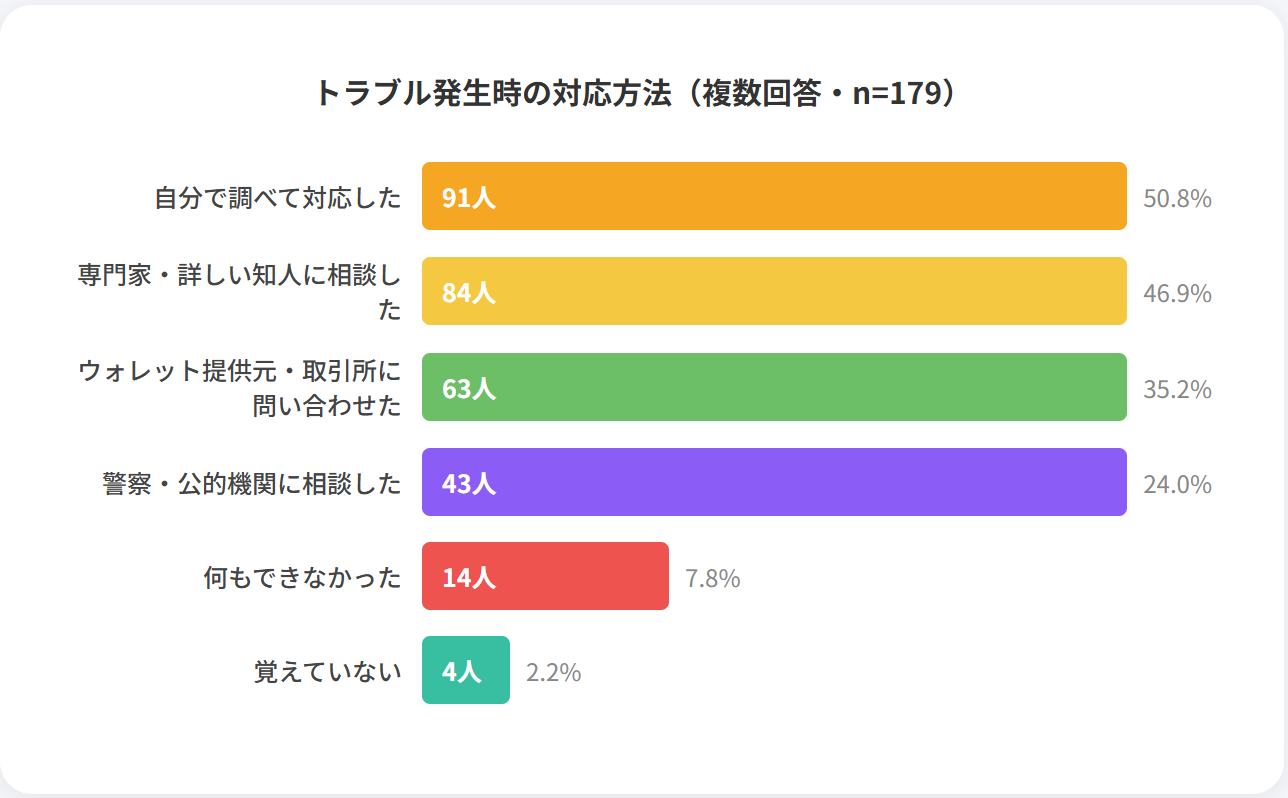
Task: Select the purple 警察・公的機関 bar
Action: tap(774, 483)
